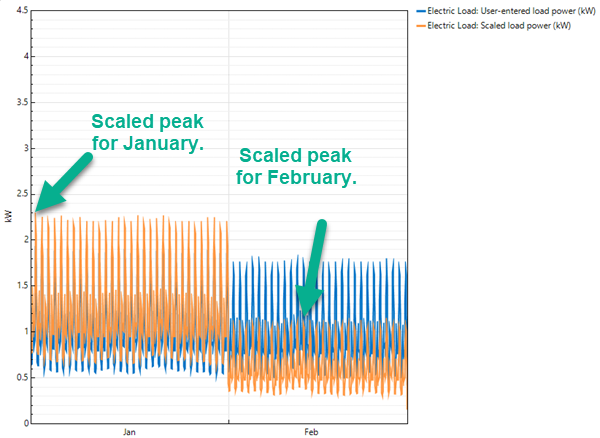This screenshot has height=438, width=600.
Task: Select the Scaled load power legend label
Action: pos(499,25)
